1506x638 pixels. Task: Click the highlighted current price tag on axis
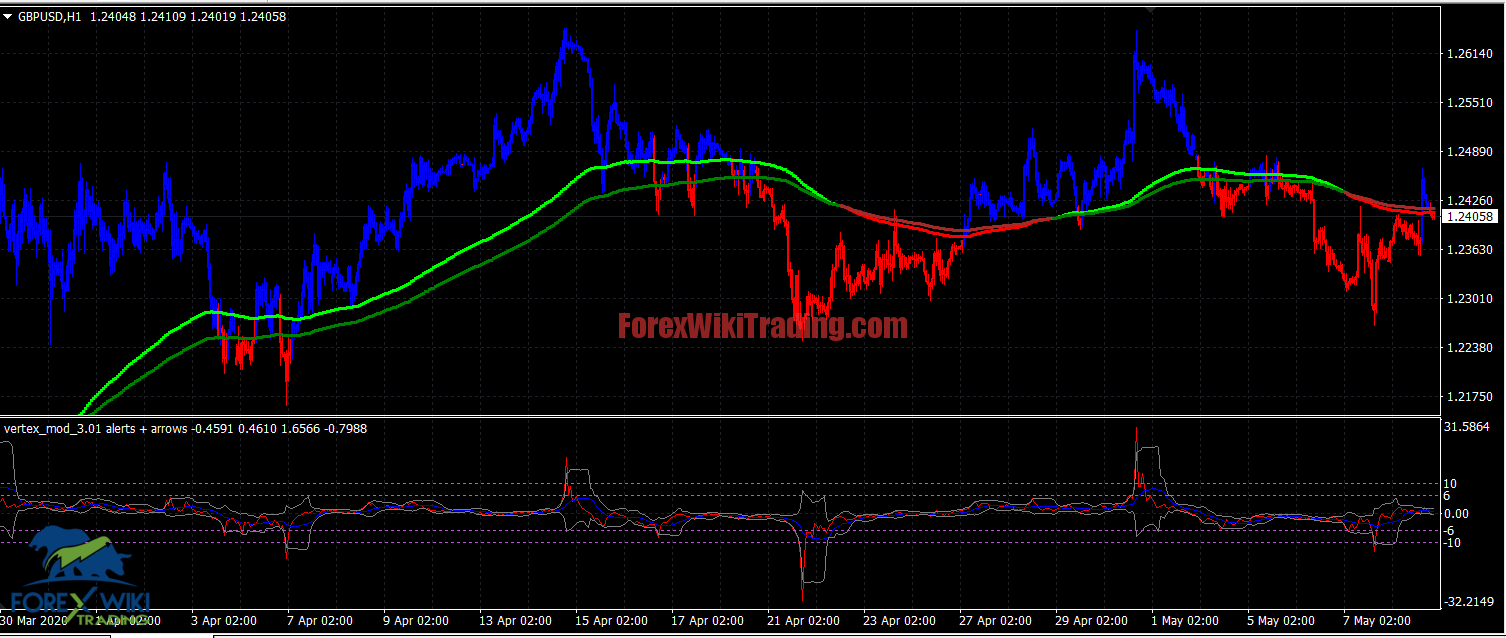click(1469, 216)
